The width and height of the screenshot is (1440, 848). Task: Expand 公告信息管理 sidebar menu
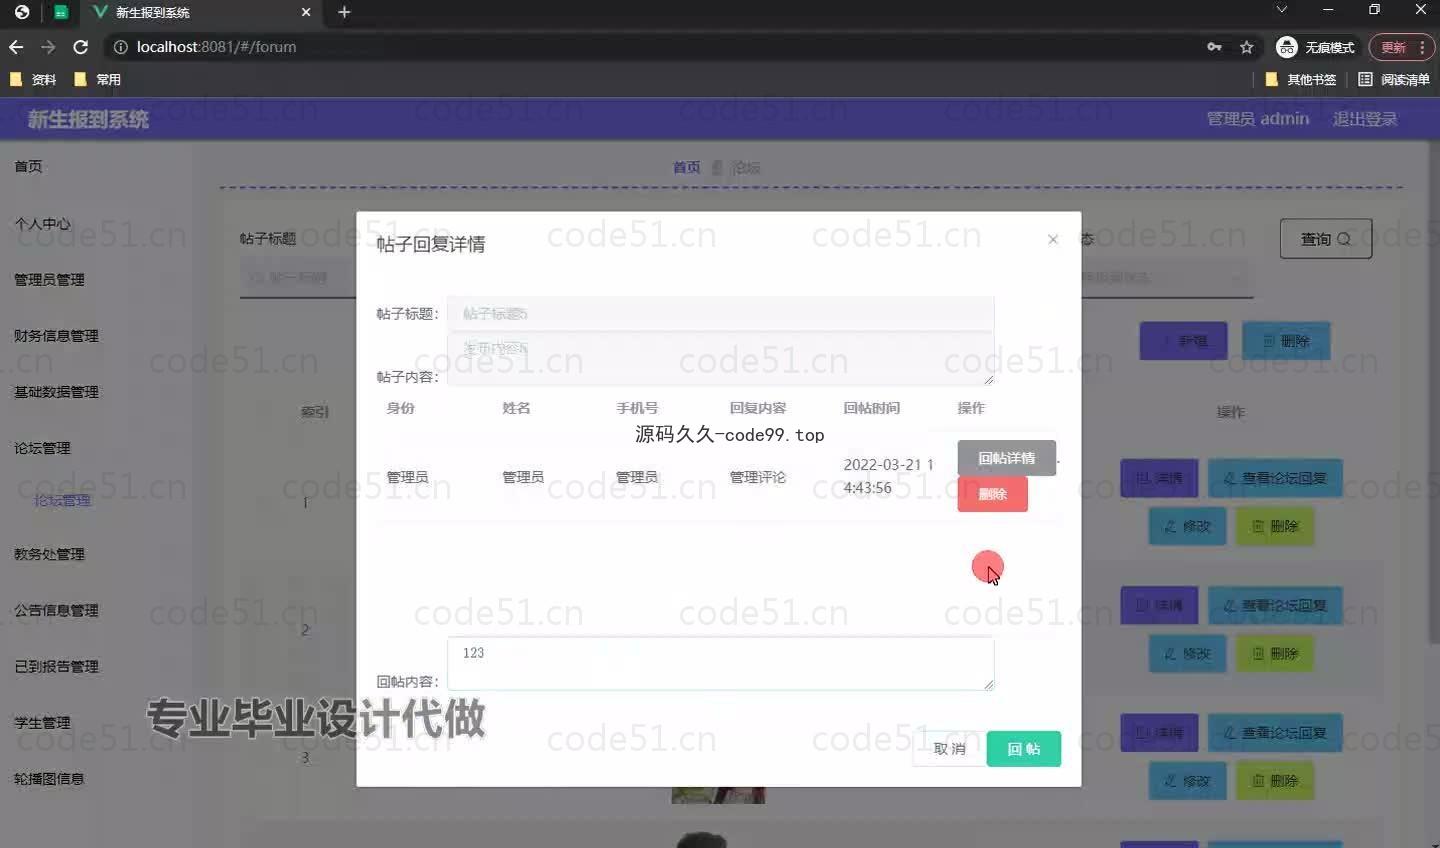point(56,610)
